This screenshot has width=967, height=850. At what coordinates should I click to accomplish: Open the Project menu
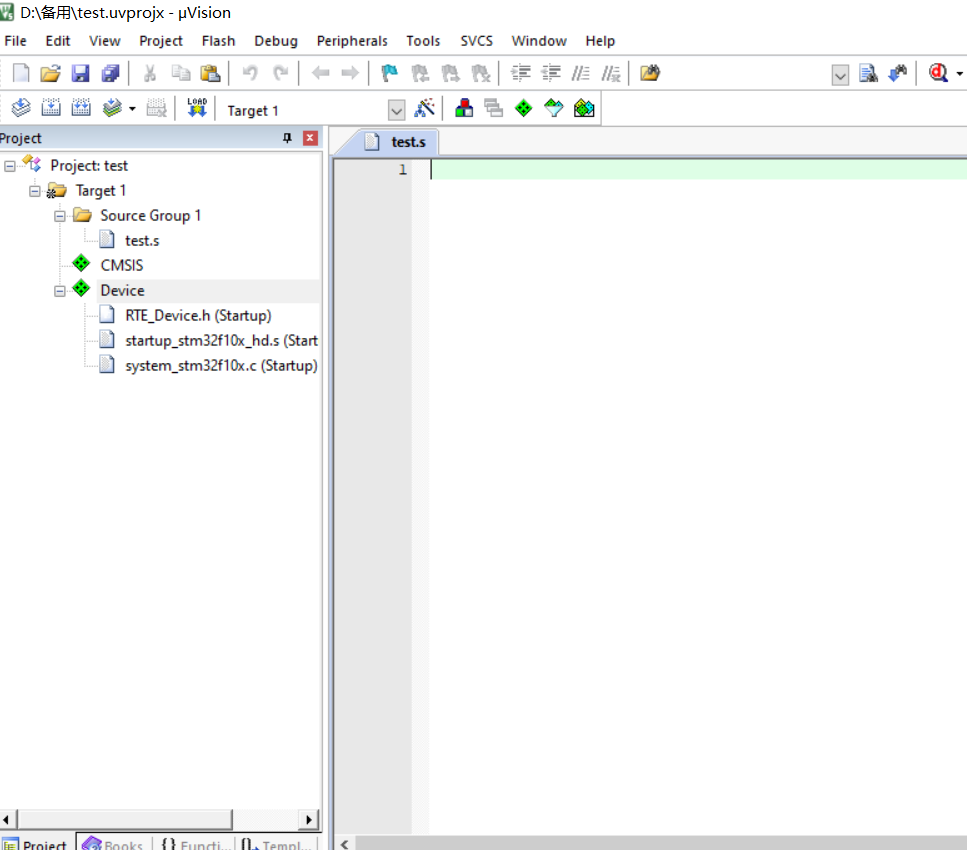[x=161, y=41]
